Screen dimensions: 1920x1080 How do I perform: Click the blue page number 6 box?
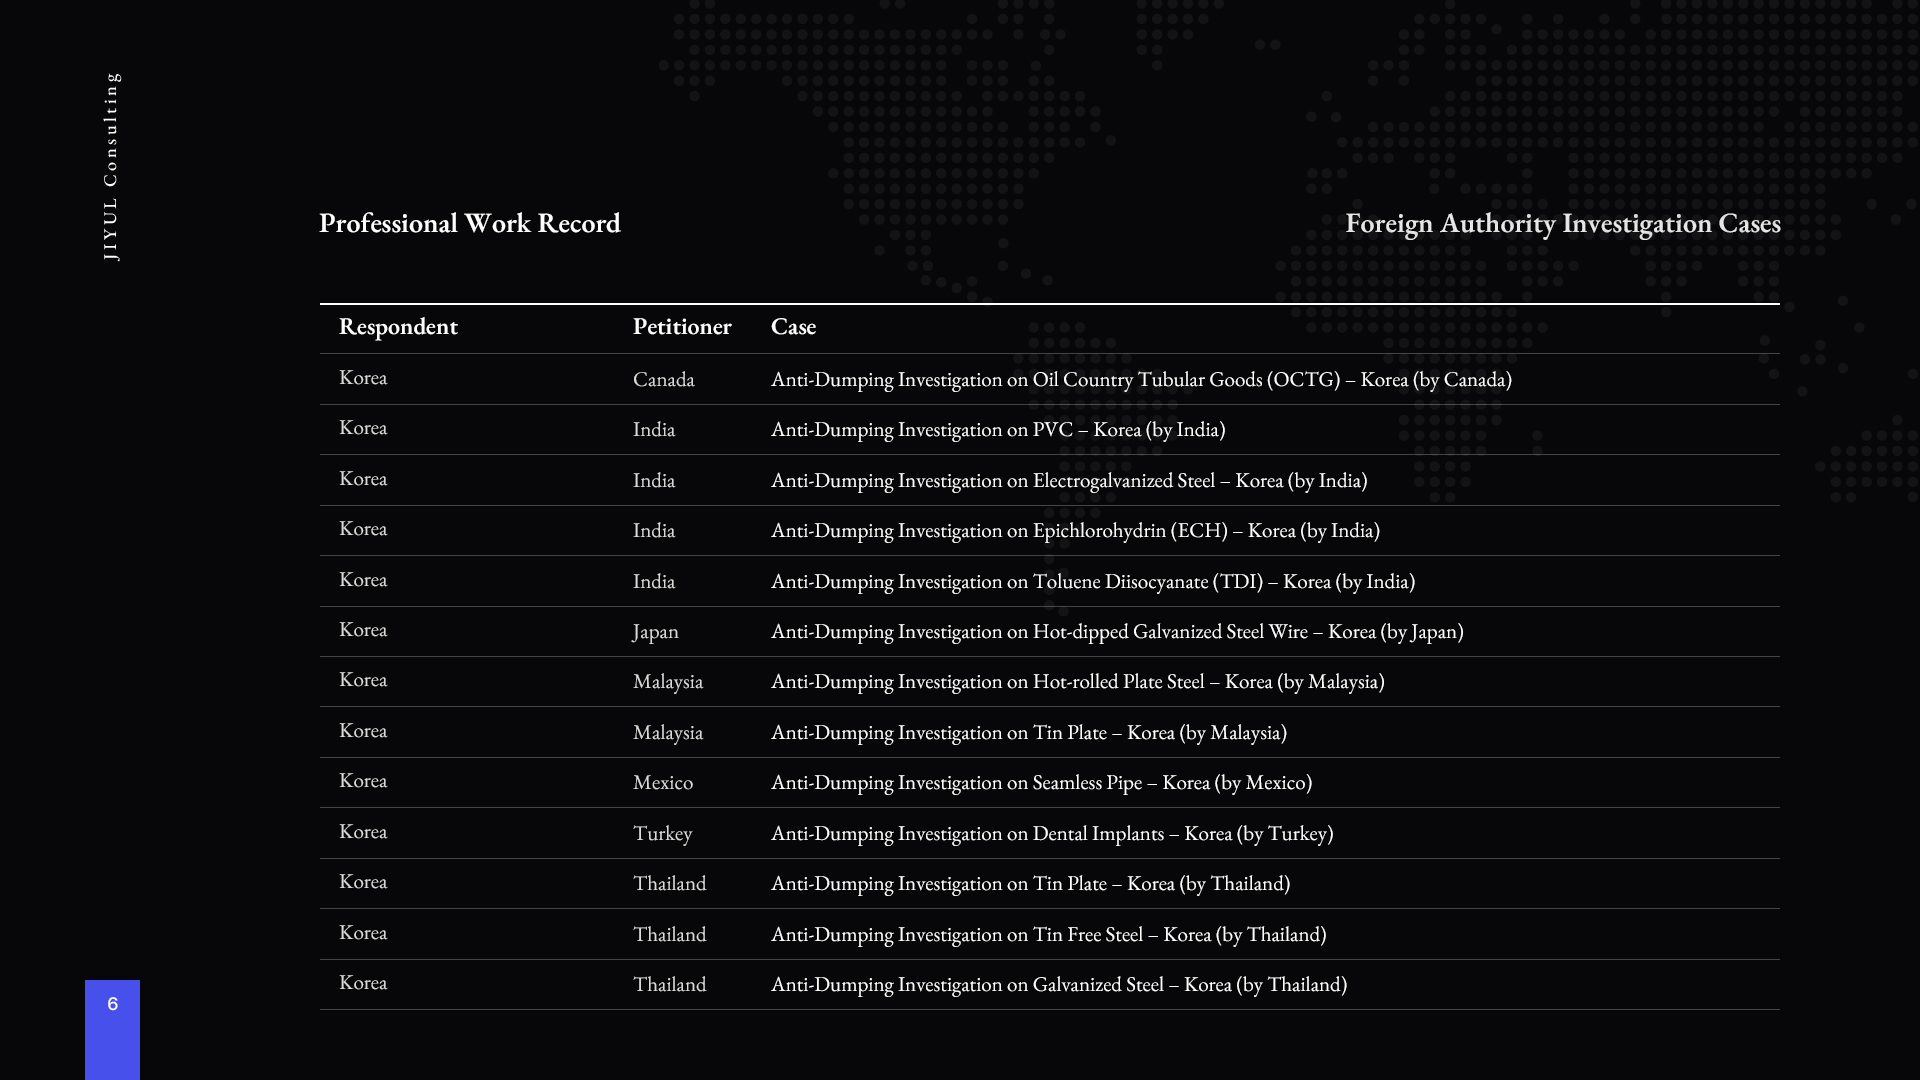(112, 1027)
